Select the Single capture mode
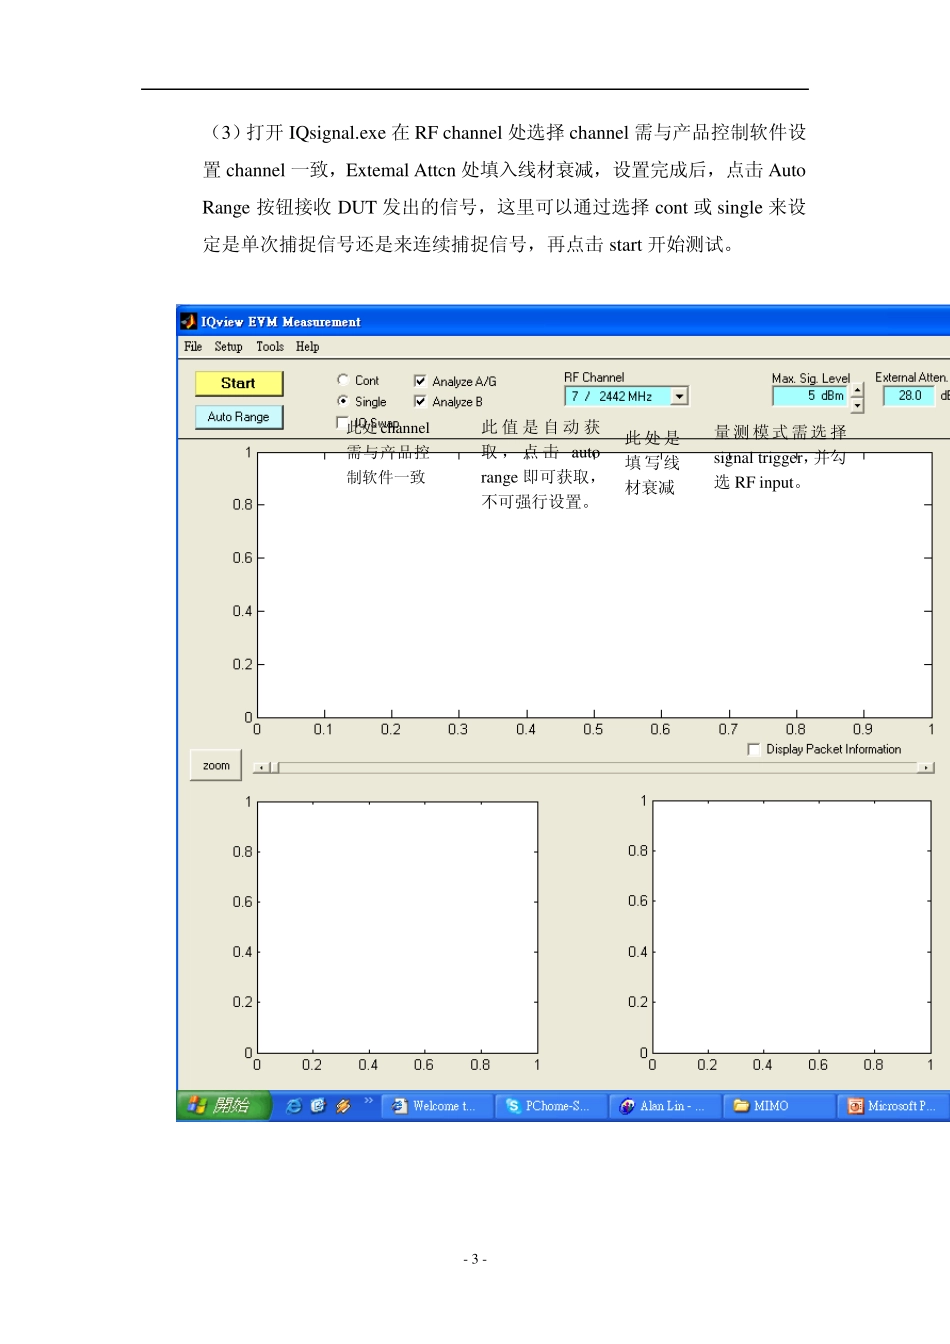950x1344 pixels. click(343, 401)
